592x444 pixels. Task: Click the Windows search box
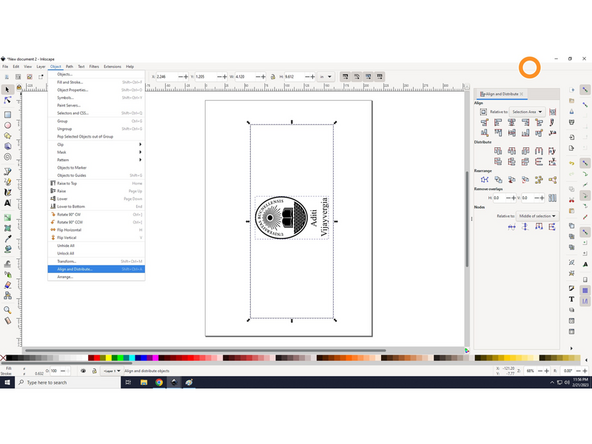coord(68,382)
